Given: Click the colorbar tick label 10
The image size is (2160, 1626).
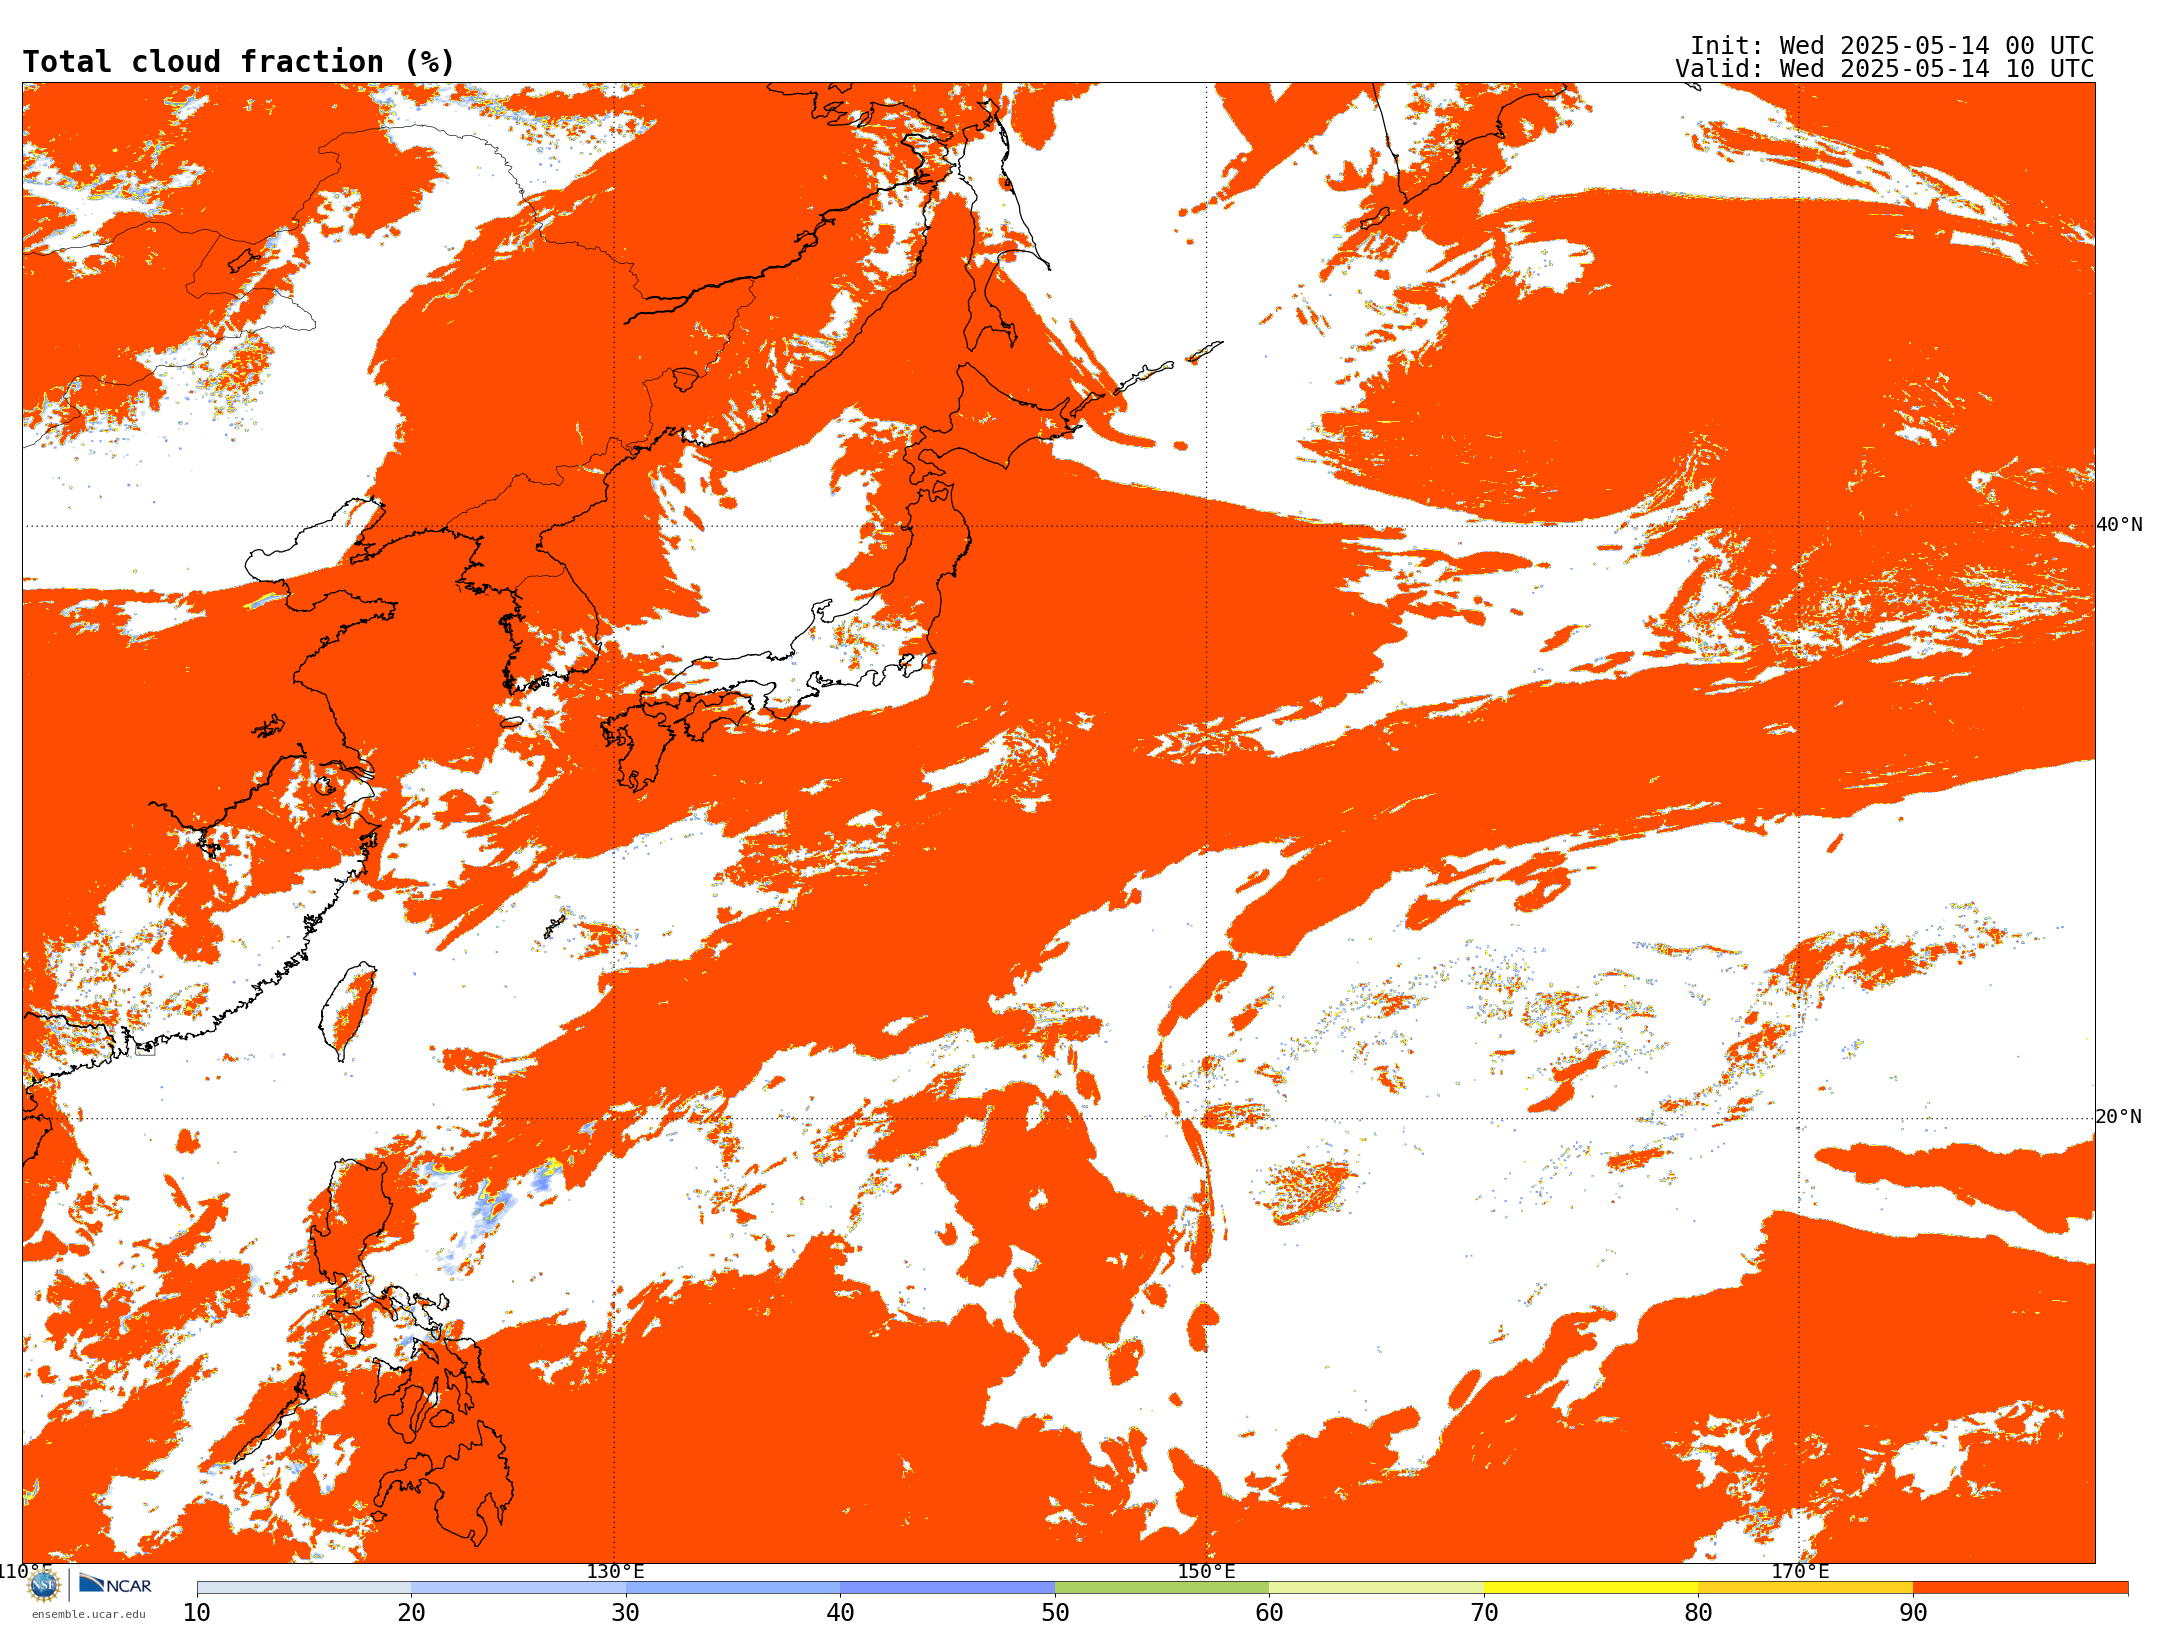Looking at the screenshot, I should click(197, 1613).
